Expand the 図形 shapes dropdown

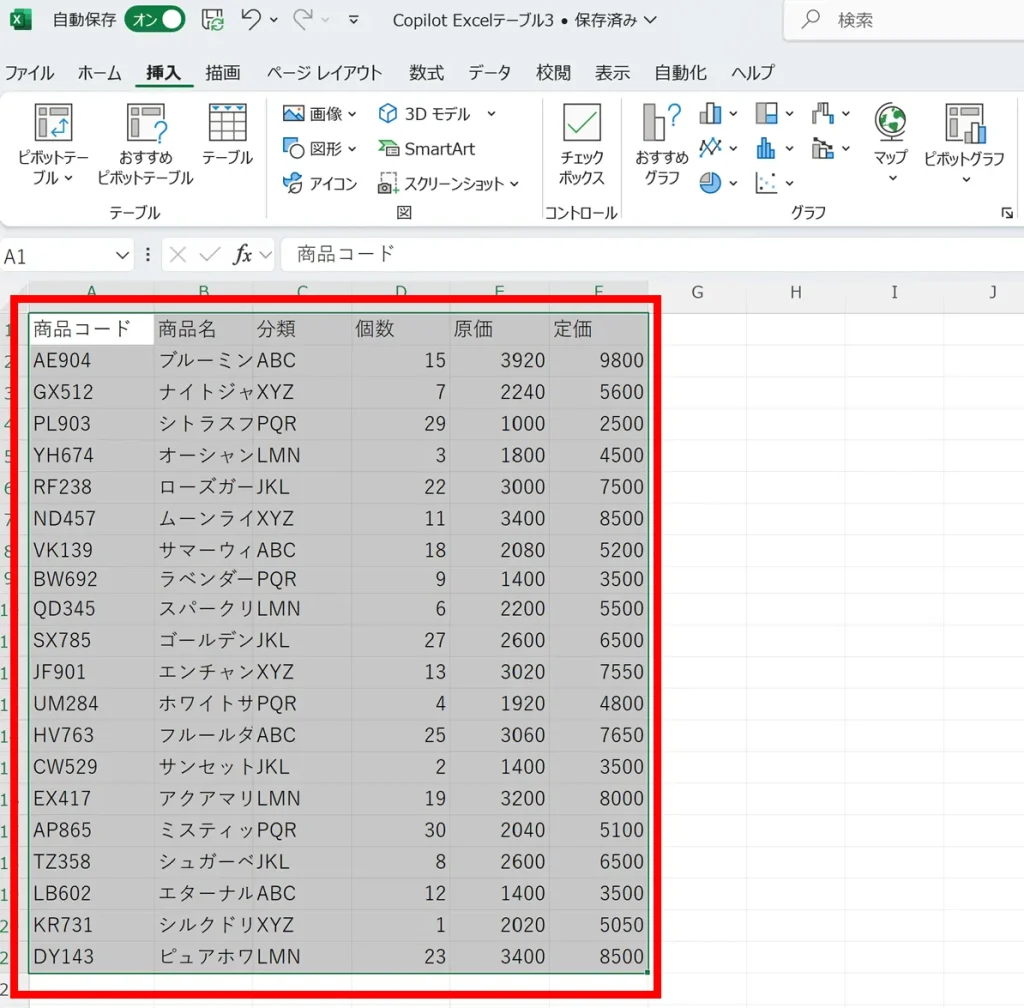click(352, 149)
